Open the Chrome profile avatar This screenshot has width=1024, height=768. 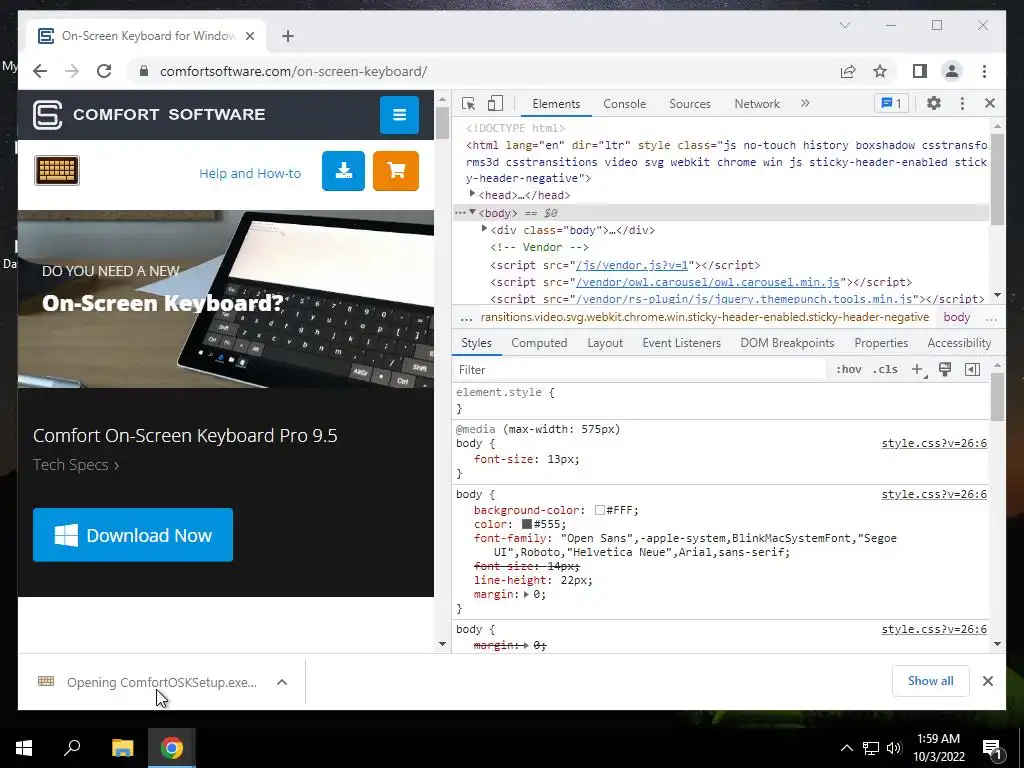pyautogui.click(x=952, y=71)
